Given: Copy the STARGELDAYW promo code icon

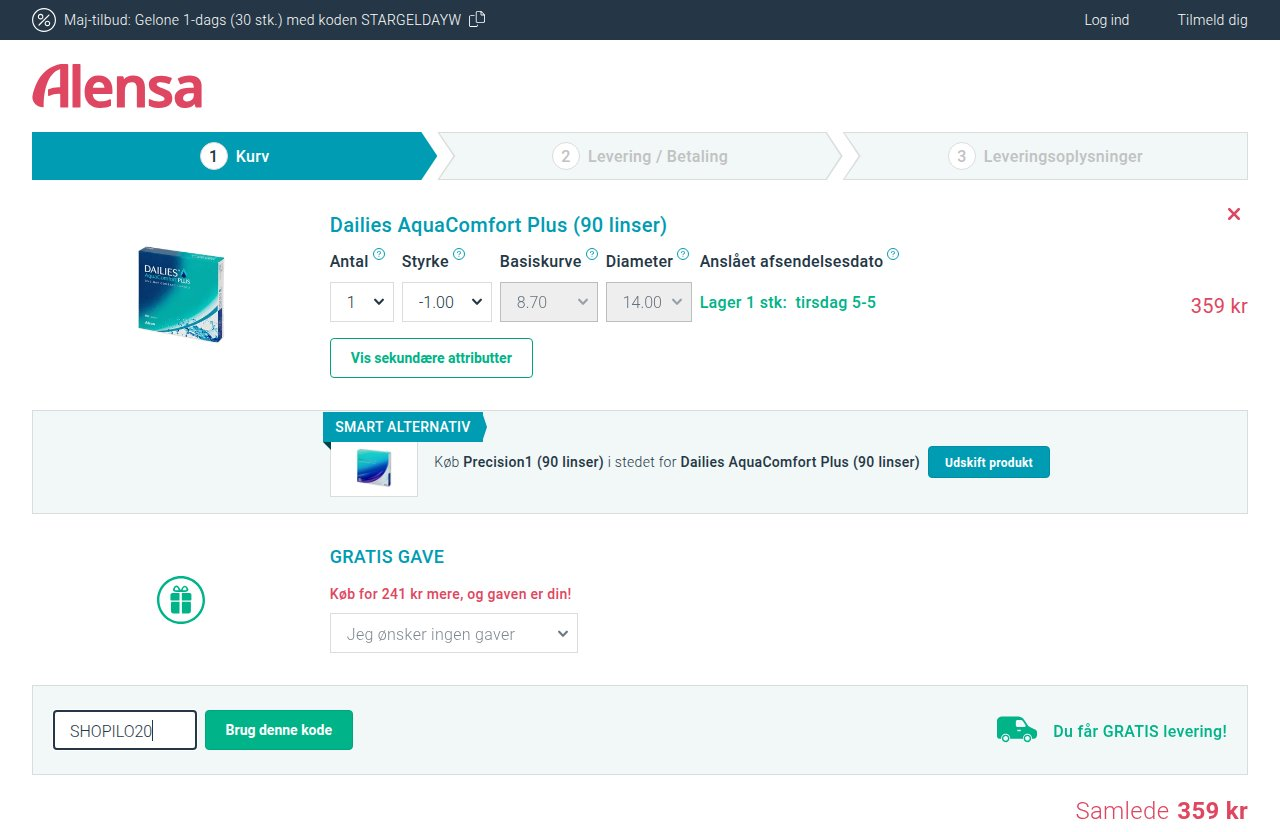Looking at the screenshot, I should (477, 19).
